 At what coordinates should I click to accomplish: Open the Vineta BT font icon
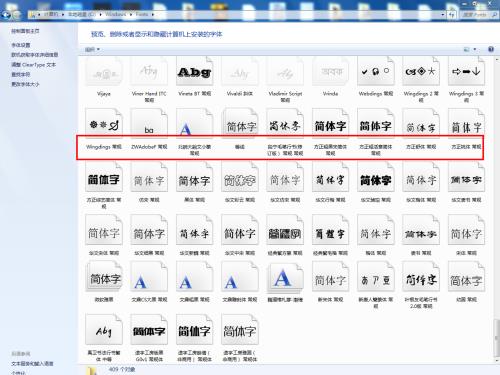tap(194, 72)
